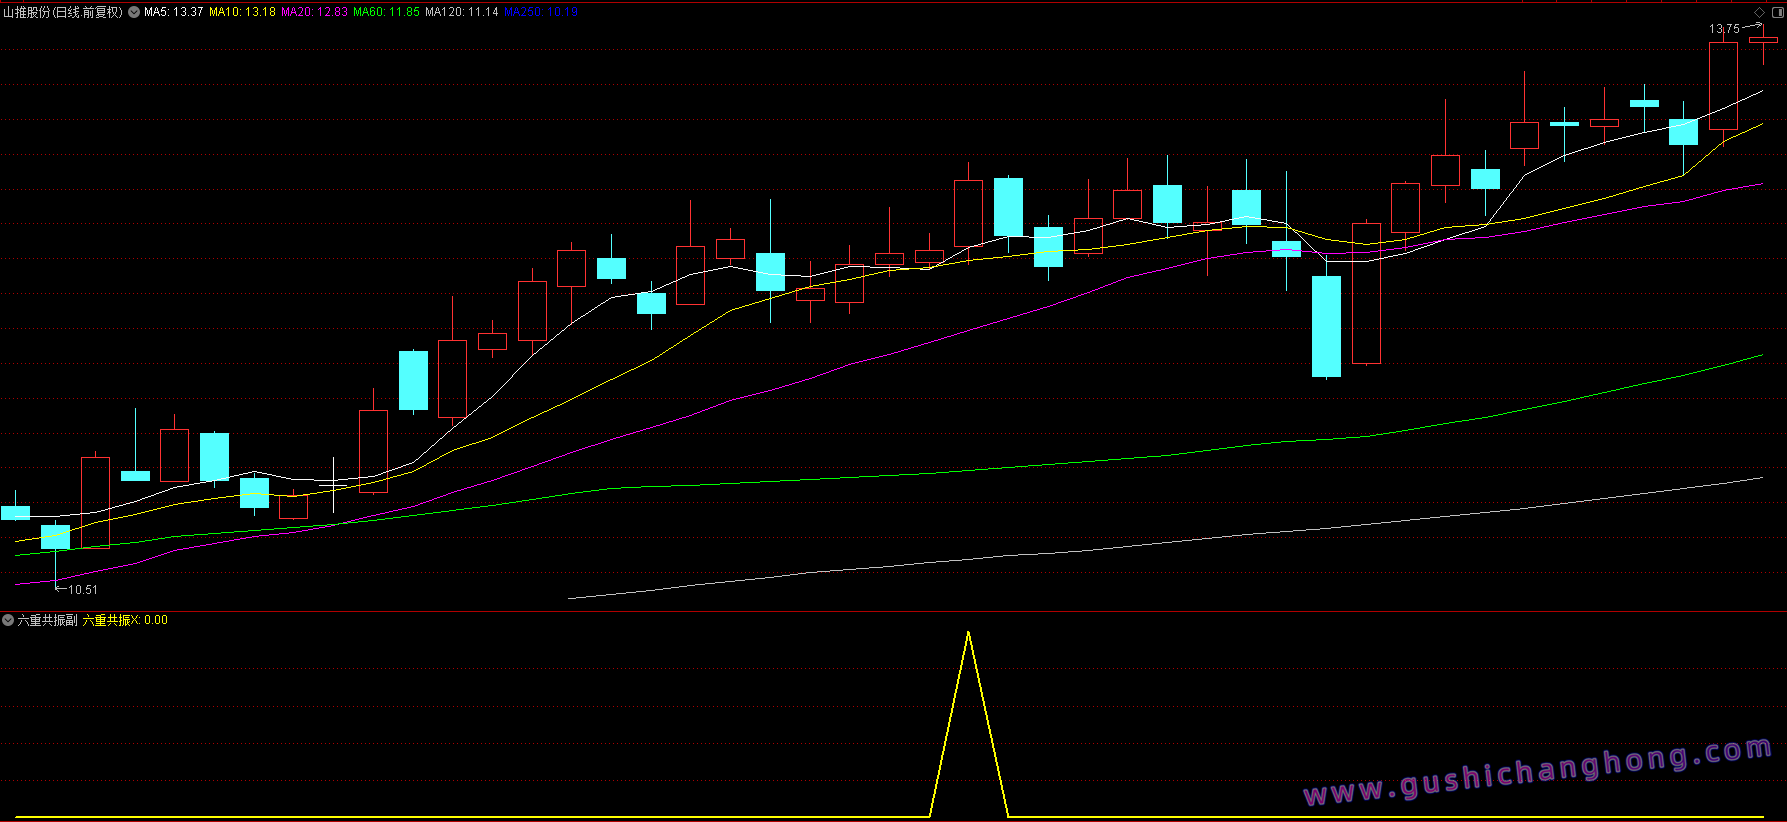Viewport: 1787px width, 822px height.
Task: Click the 六重共振副 indicator name
Action: [x=47, y=620]
